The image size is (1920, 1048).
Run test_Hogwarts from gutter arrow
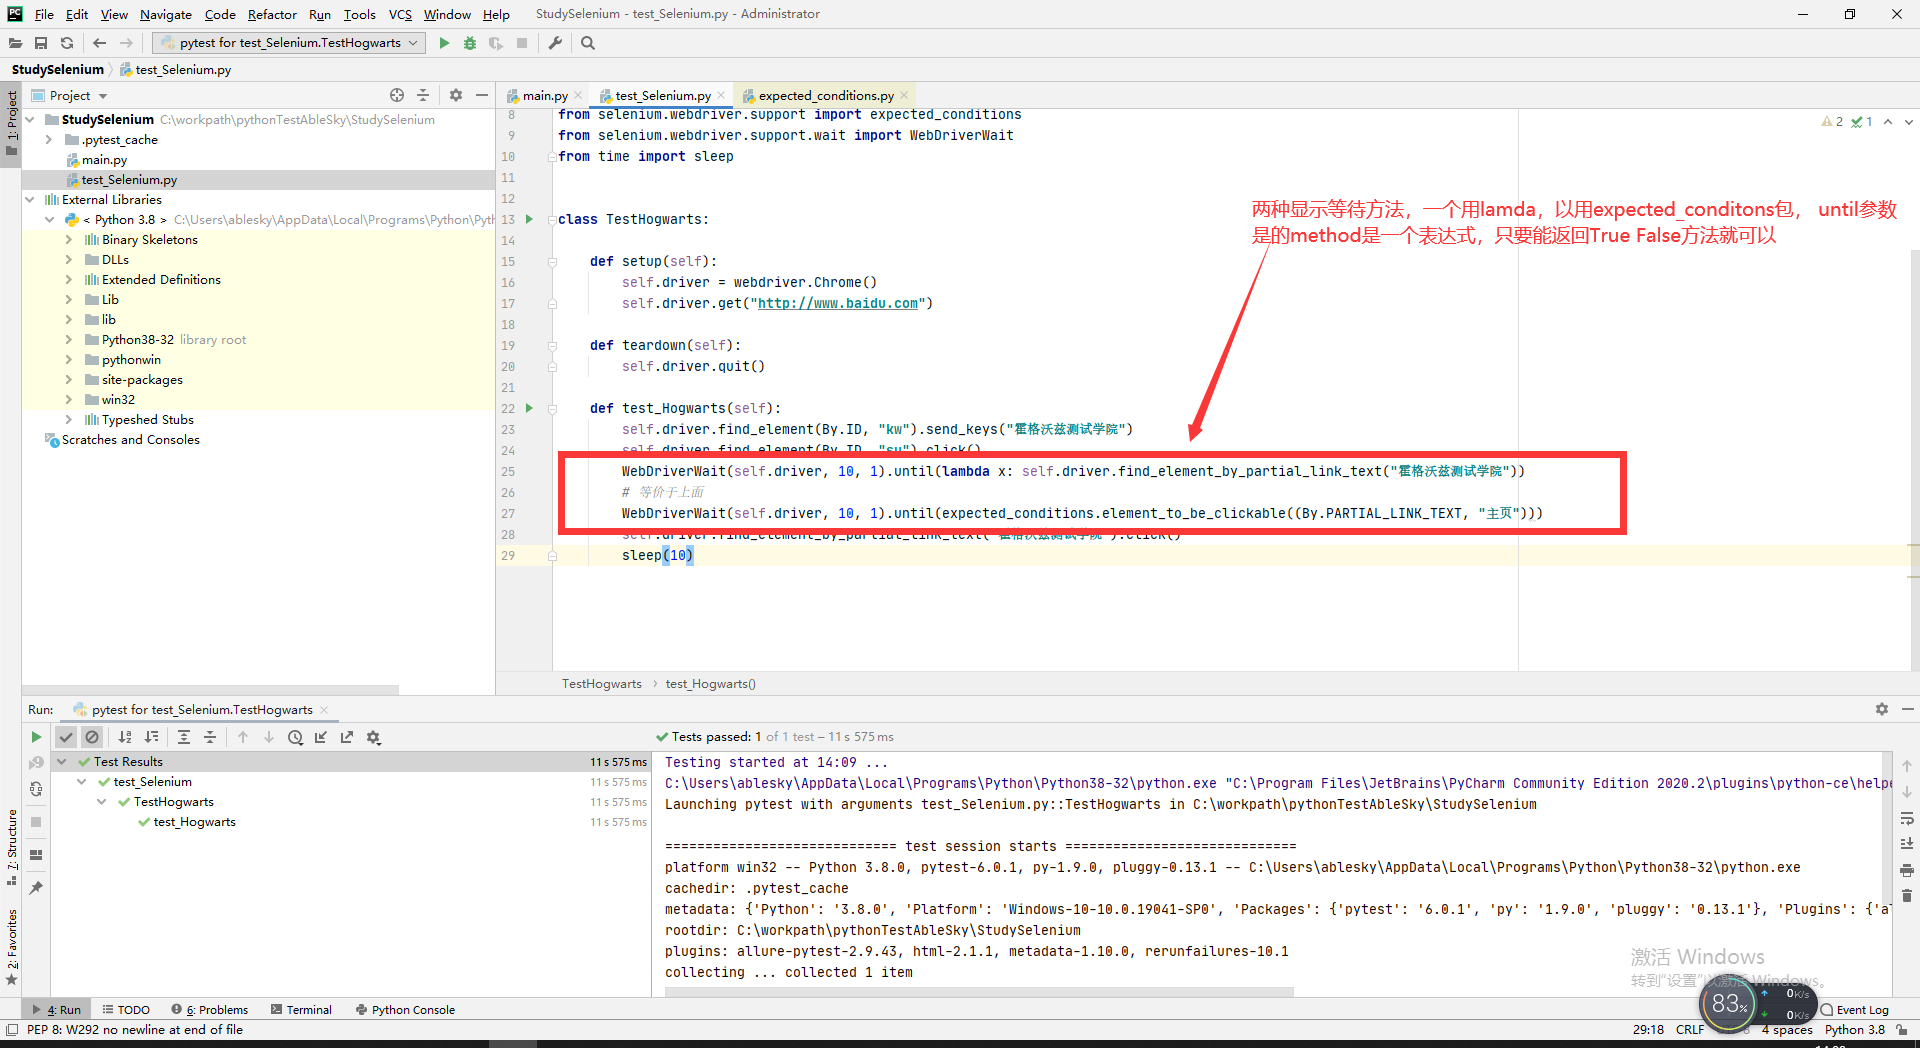[529, 408]
